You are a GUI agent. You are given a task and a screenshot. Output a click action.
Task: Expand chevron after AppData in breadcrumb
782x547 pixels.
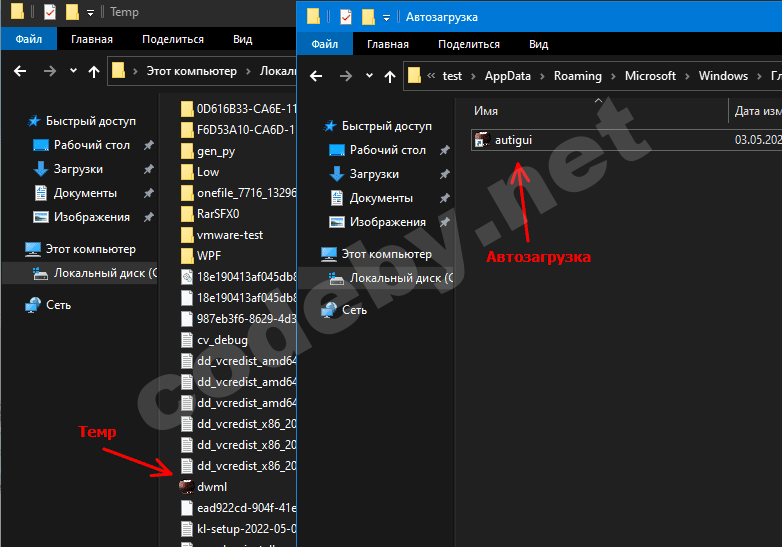543,76
